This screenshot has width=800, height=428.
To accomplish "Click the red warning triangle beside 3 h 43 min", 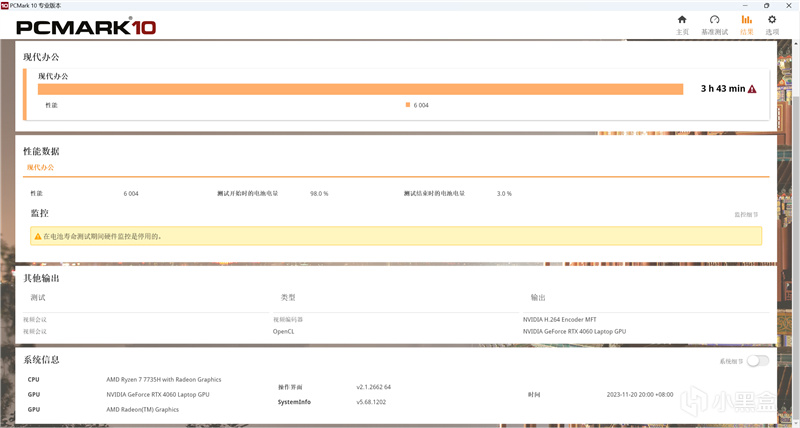I will point(752,89).
